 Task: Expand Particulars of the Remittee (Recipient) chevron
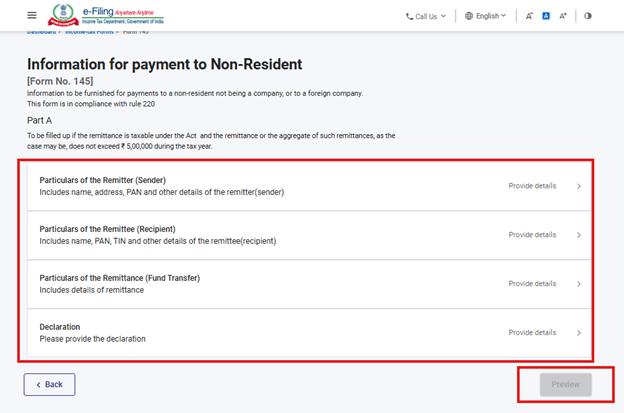pyautogui.click(x=578, y=235)
